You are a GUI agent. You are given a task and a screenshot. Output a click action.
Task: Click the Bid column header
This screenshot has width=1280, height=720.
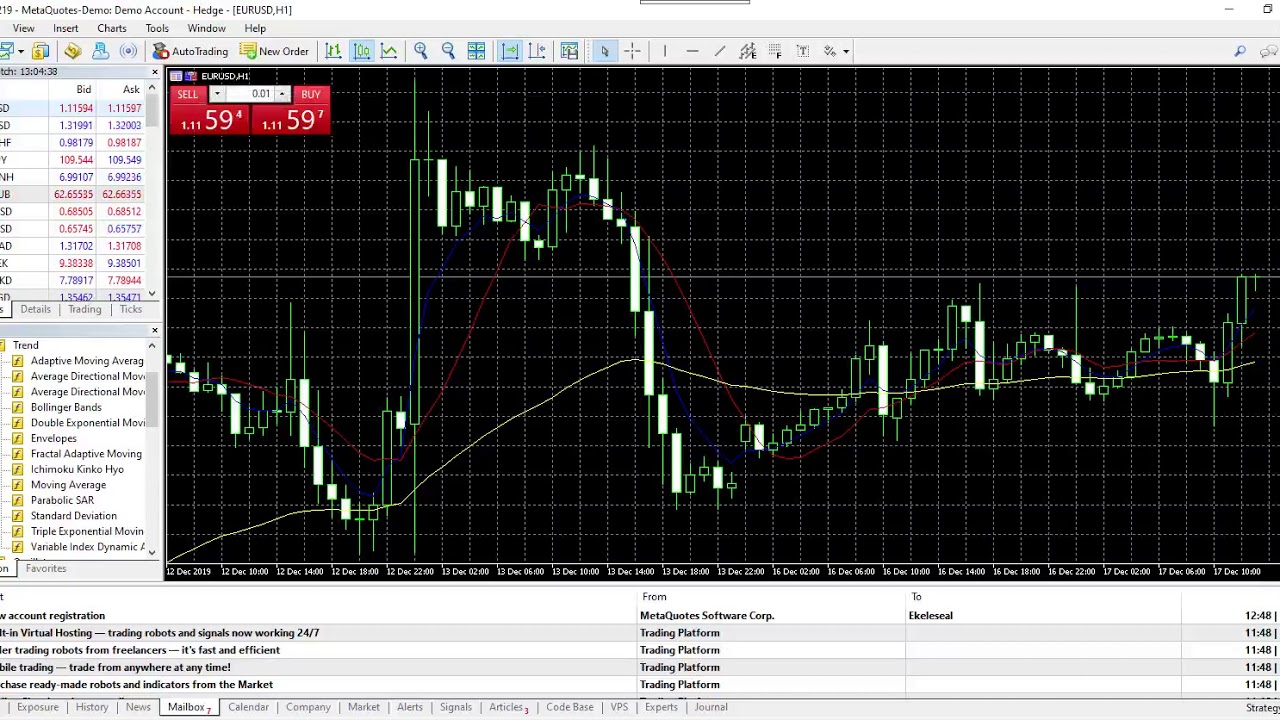pos(83,89)
